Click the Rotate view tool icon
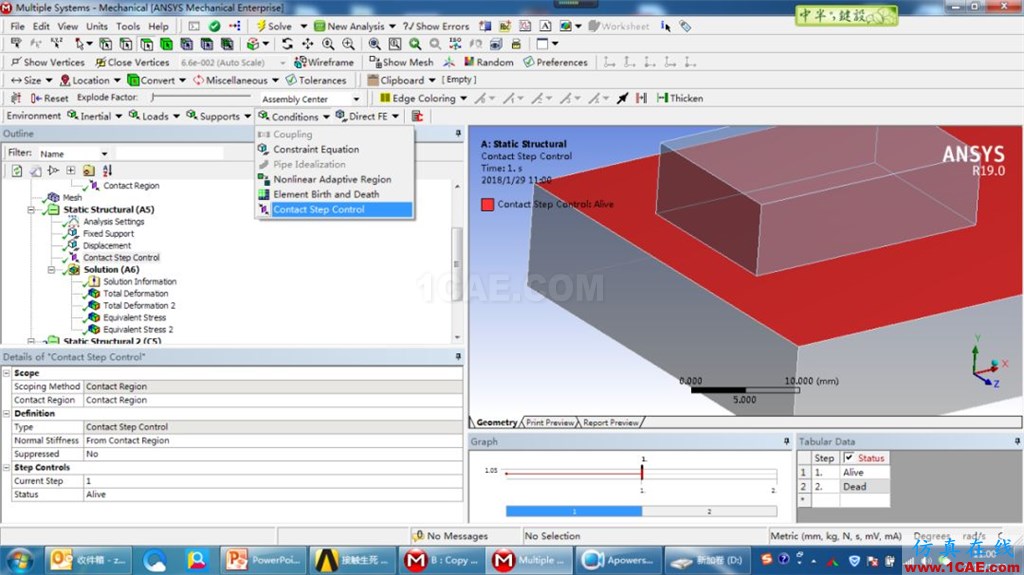Screen dimensions: 1024x575 point(287,44)
